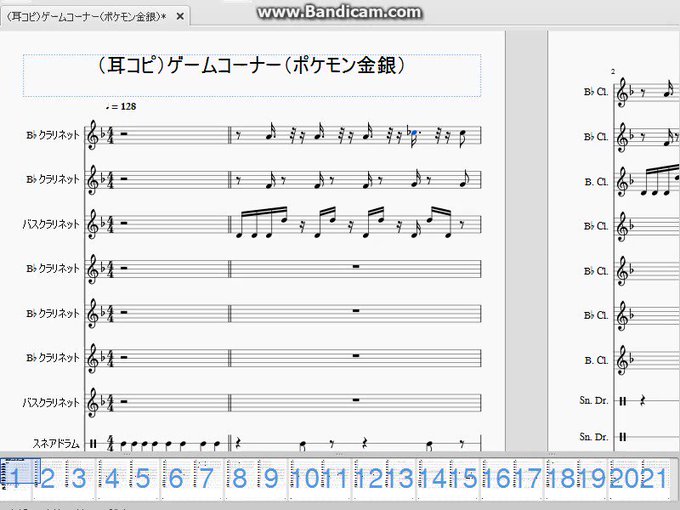Select the score title text ゲームコーナー(ポケモン金銀)
Screen dimensions: 680x510
tap(252, 66)
